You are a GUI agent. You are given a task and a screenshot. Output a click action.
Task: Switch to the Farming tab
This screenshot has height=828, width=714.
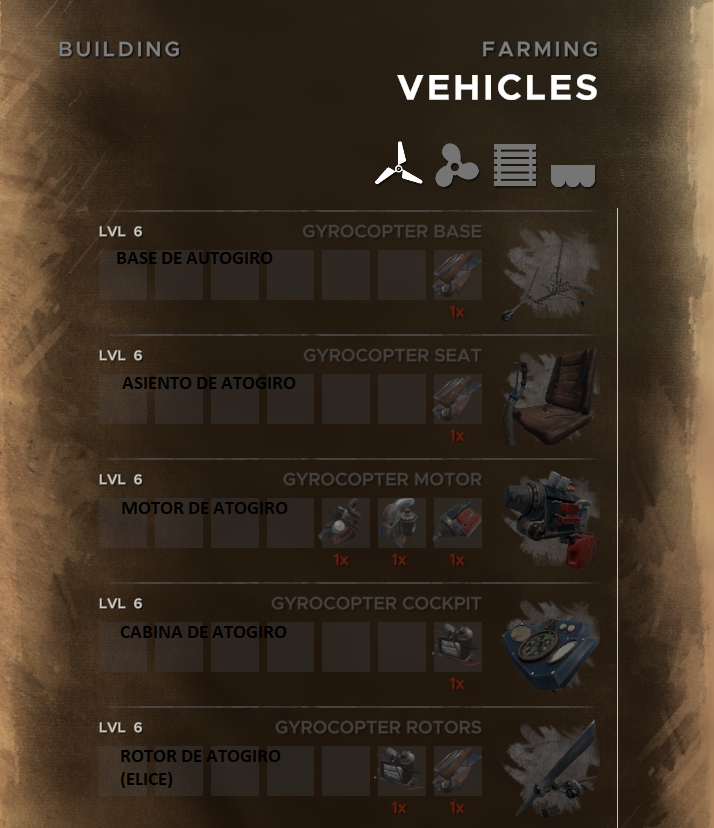pyautogui.click(x=540, y=49)
